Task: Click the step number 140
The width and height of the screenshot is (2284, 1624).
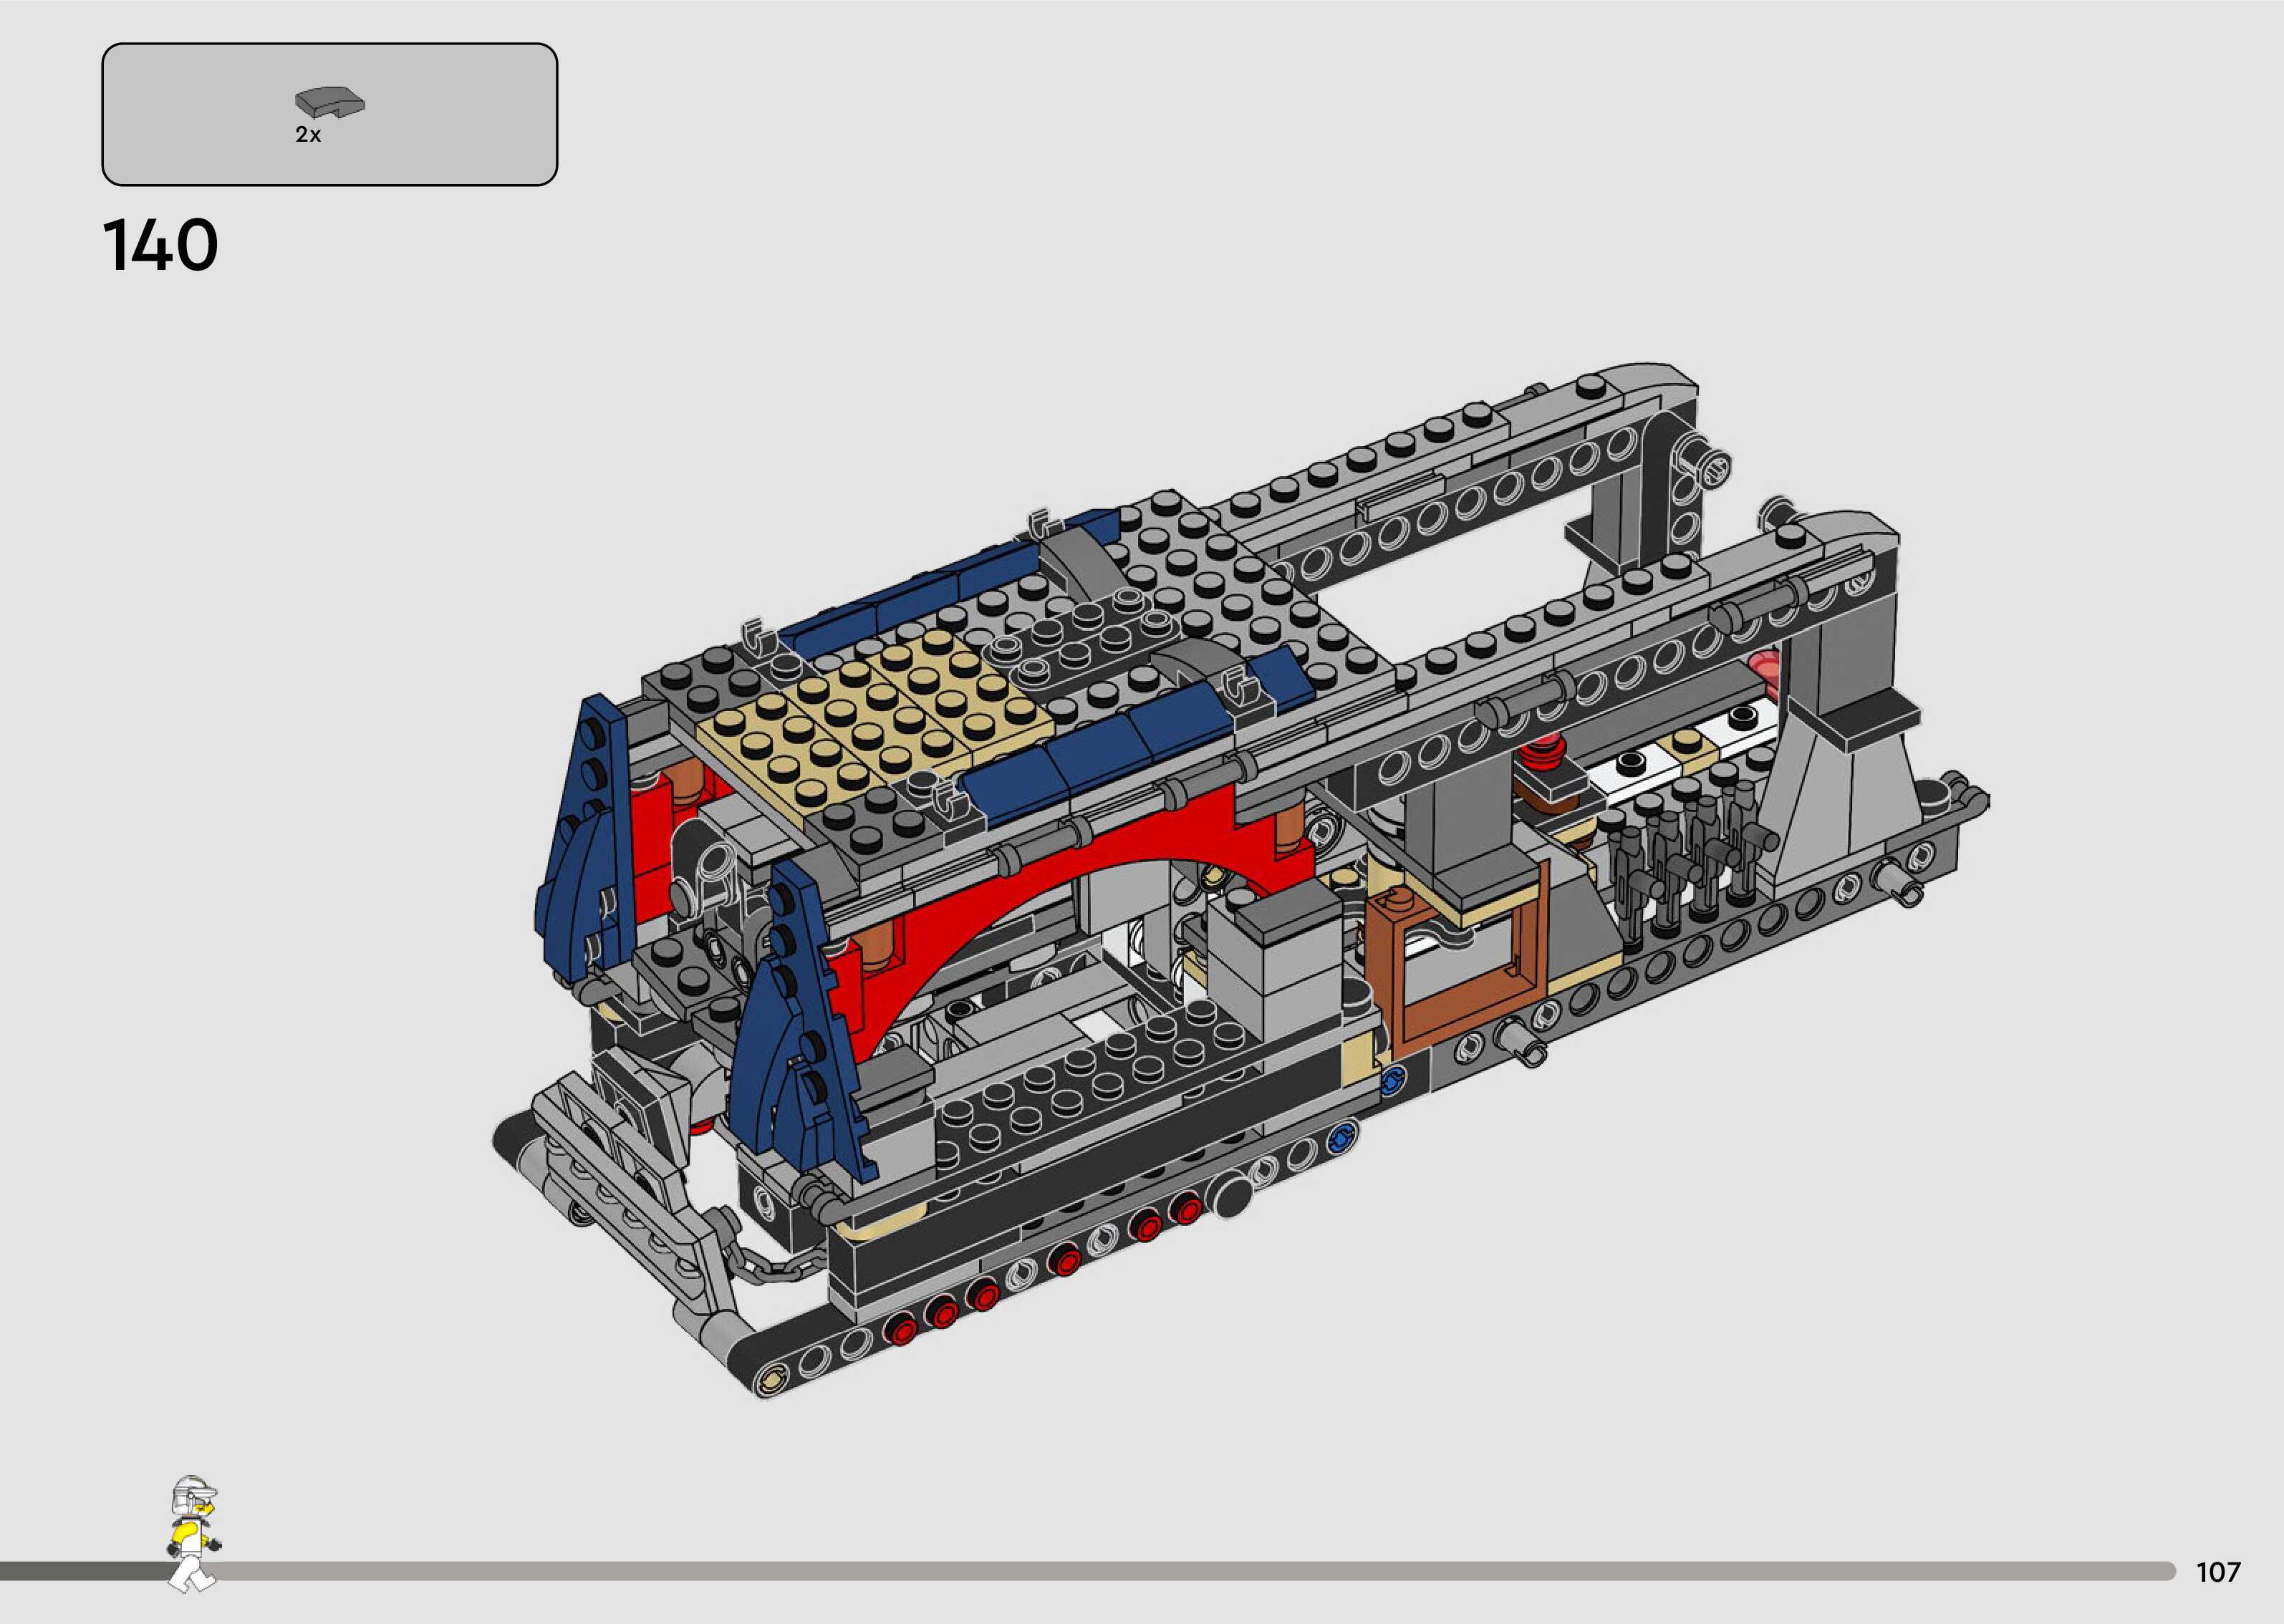Action: (x=161, y=245)
